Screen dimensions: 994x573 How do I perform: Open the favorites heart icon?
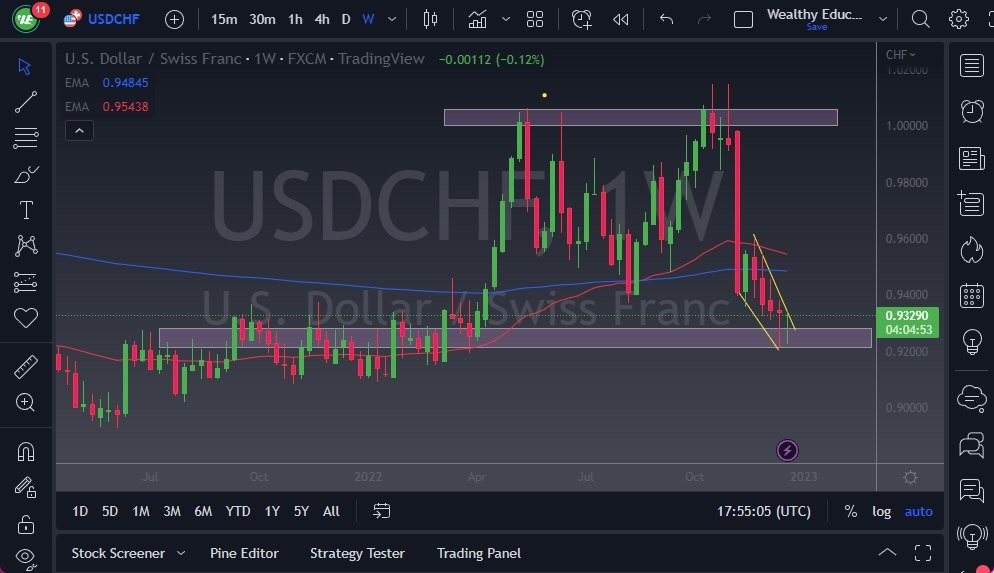25,318
